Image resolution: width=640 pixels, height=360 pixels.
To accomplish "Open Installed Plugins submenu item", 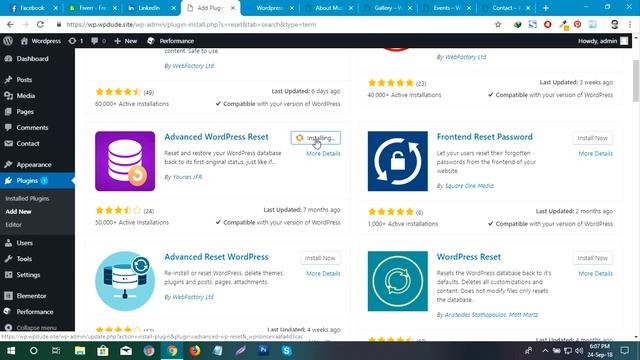I will [x=27, y=198].
